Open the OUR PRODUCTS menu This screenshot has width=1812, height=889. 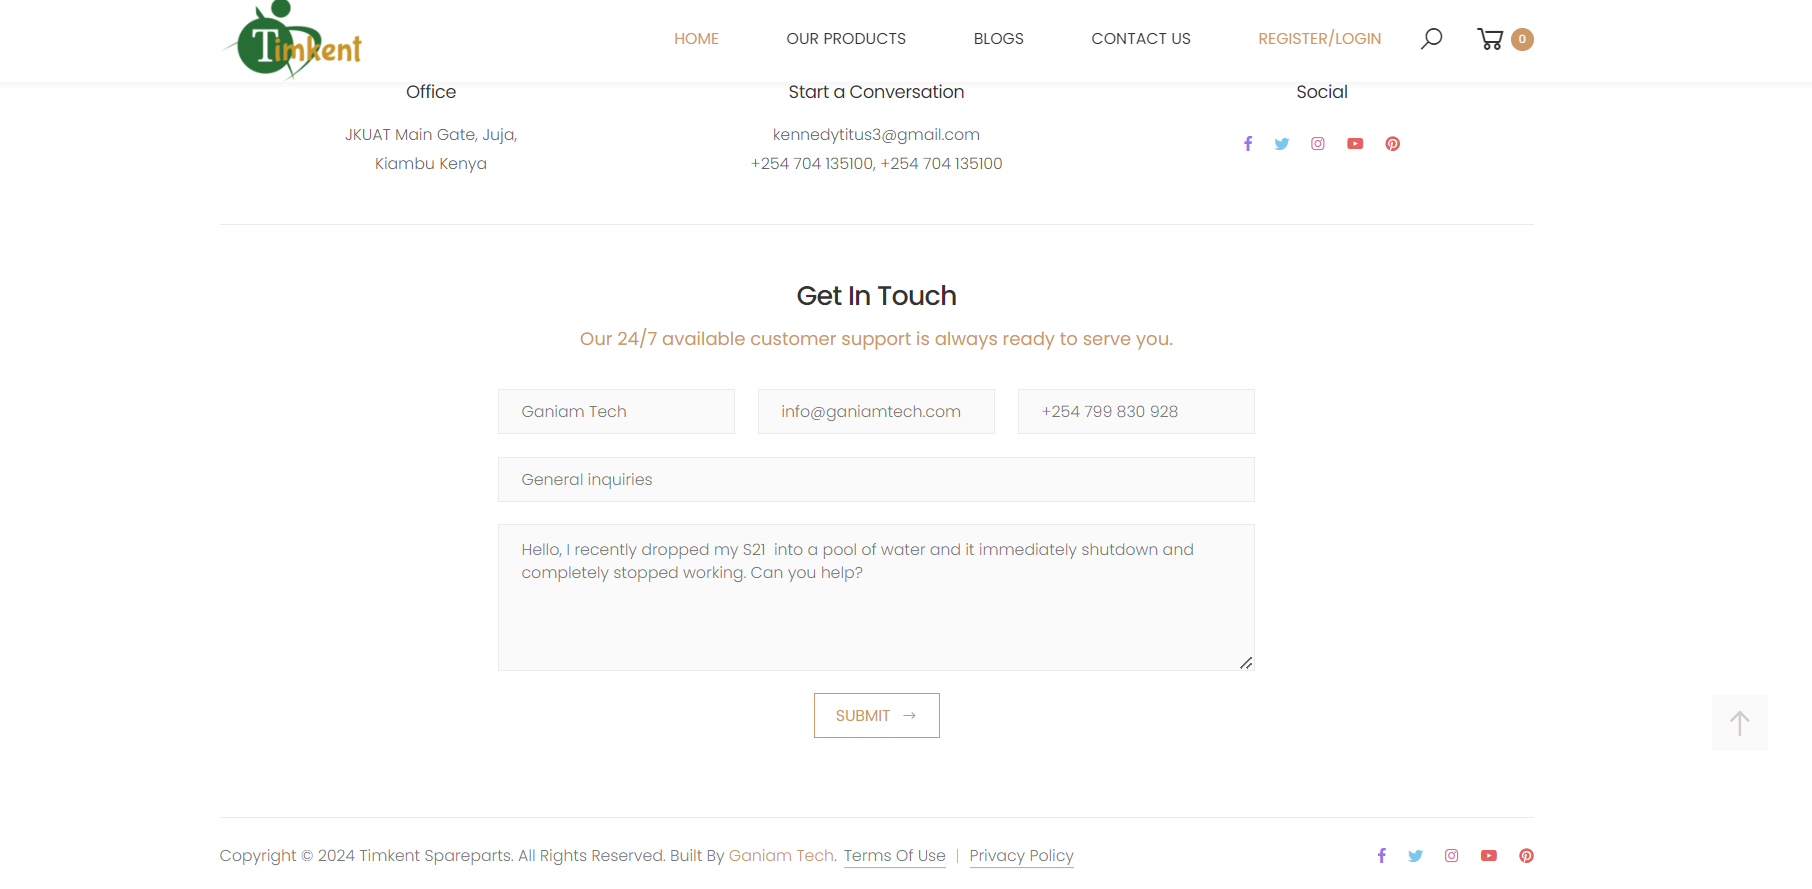coord(846,39)
